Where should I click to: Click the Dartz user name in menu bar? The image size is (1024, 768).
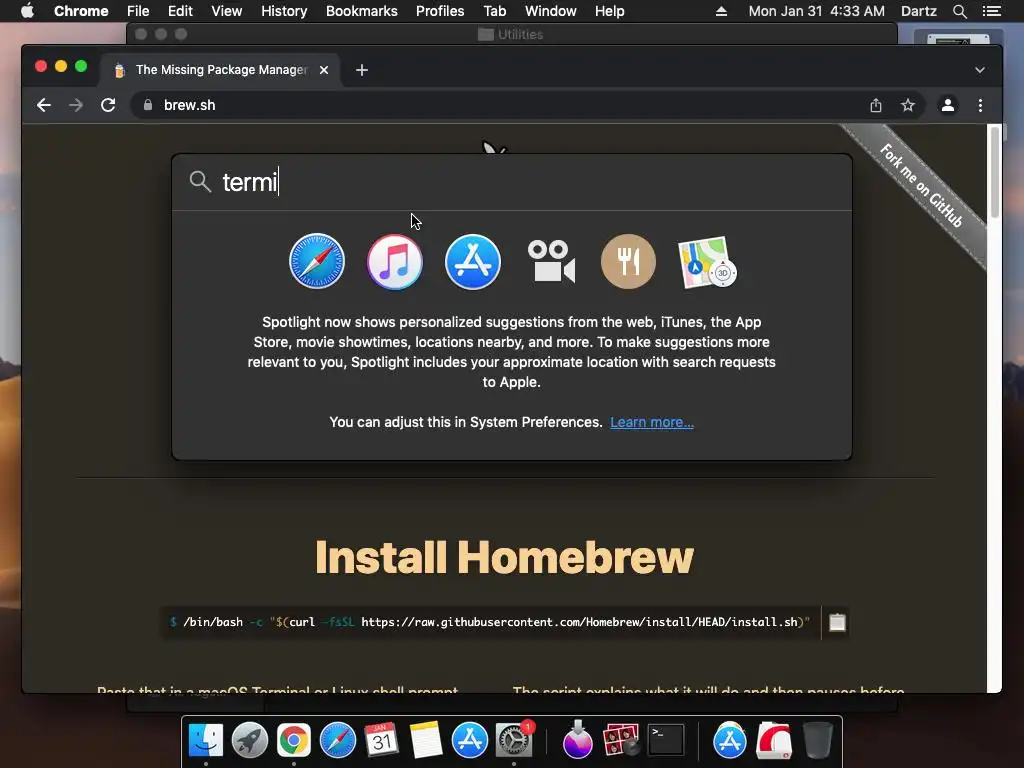tap(918, 11)
